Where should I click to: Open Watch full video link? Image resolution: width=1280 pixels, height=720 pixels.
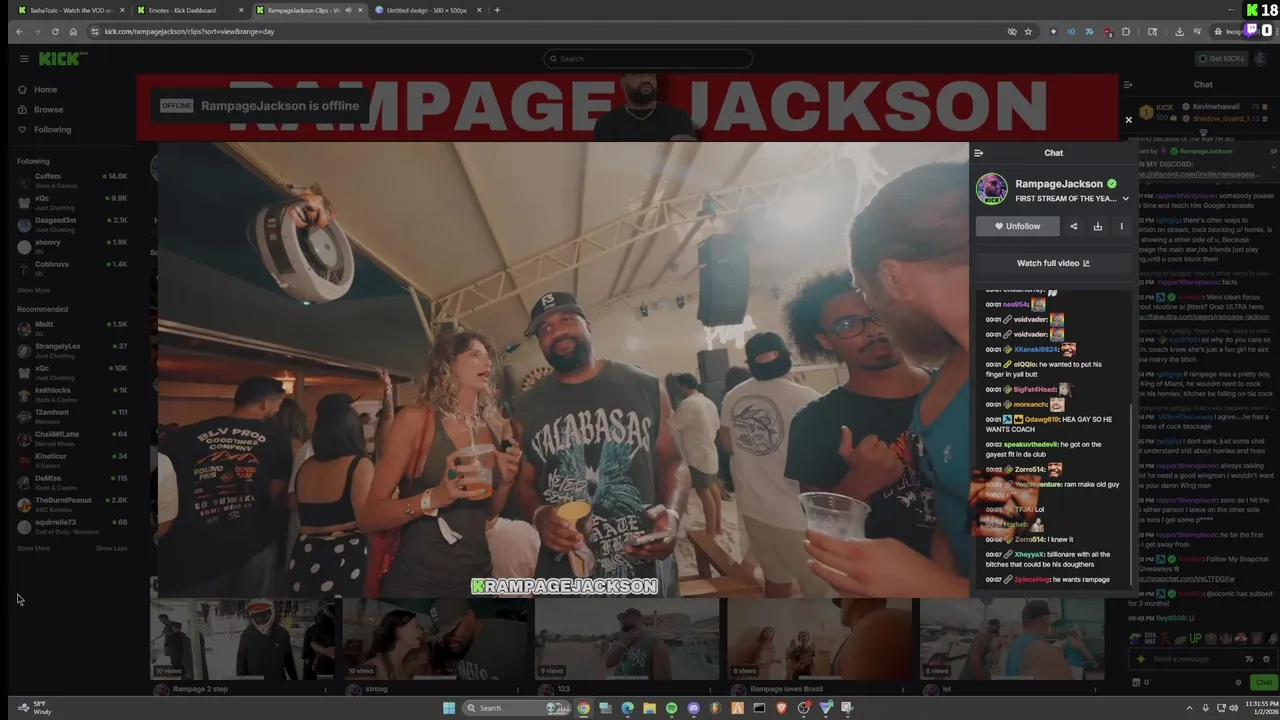pyautogui.click(x=1053, y=263)
